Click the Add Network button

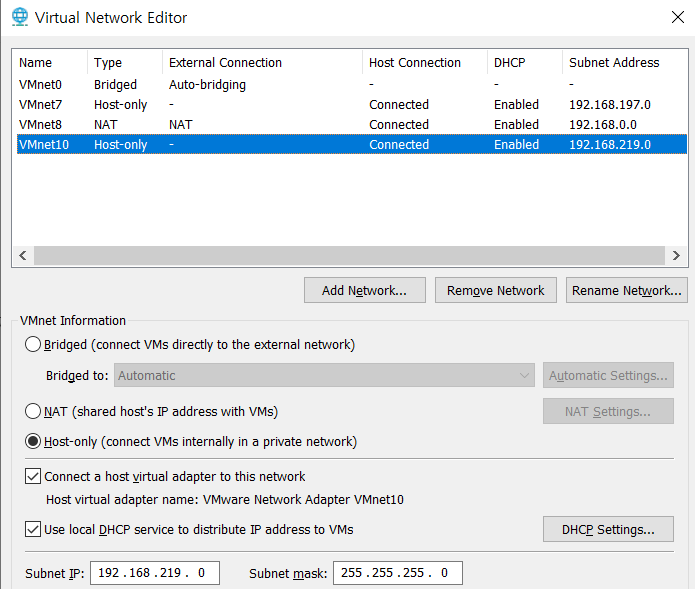tap(365, 290)
